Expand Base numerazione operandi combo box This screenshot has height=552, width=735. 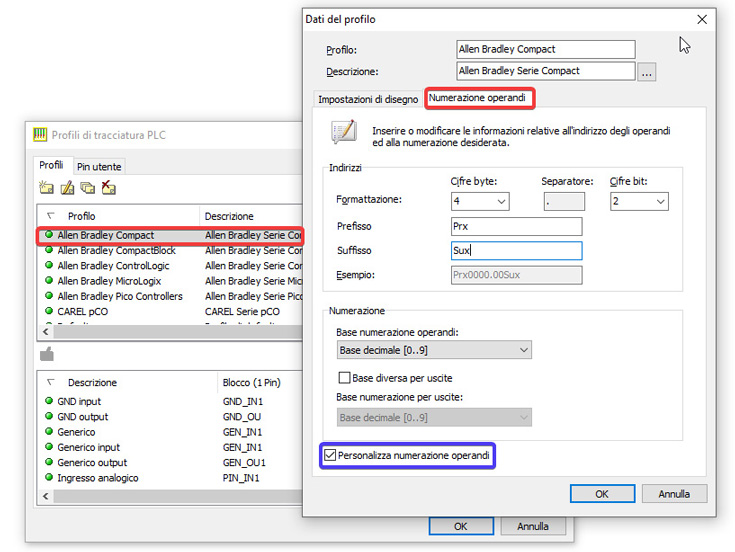pos(434,350)
